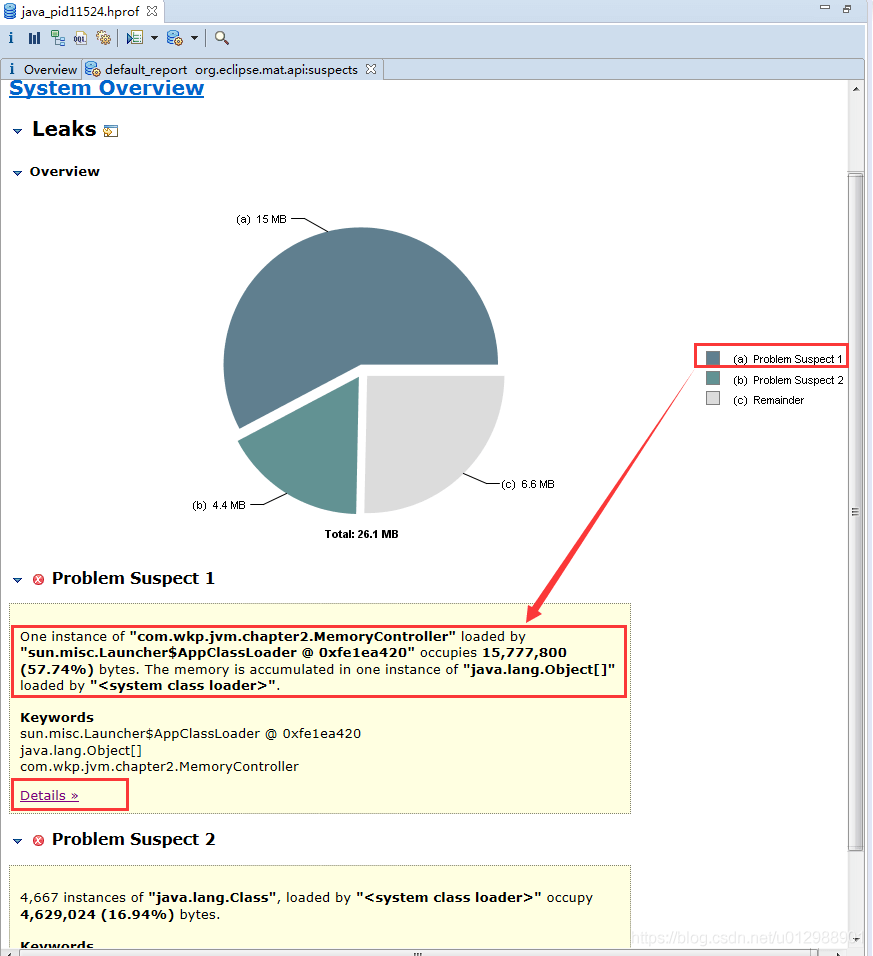Maximize the editor area
Image resolution: width=873 pixels, height=956 pixels.
pyautogui.click(x=847, y=9)
